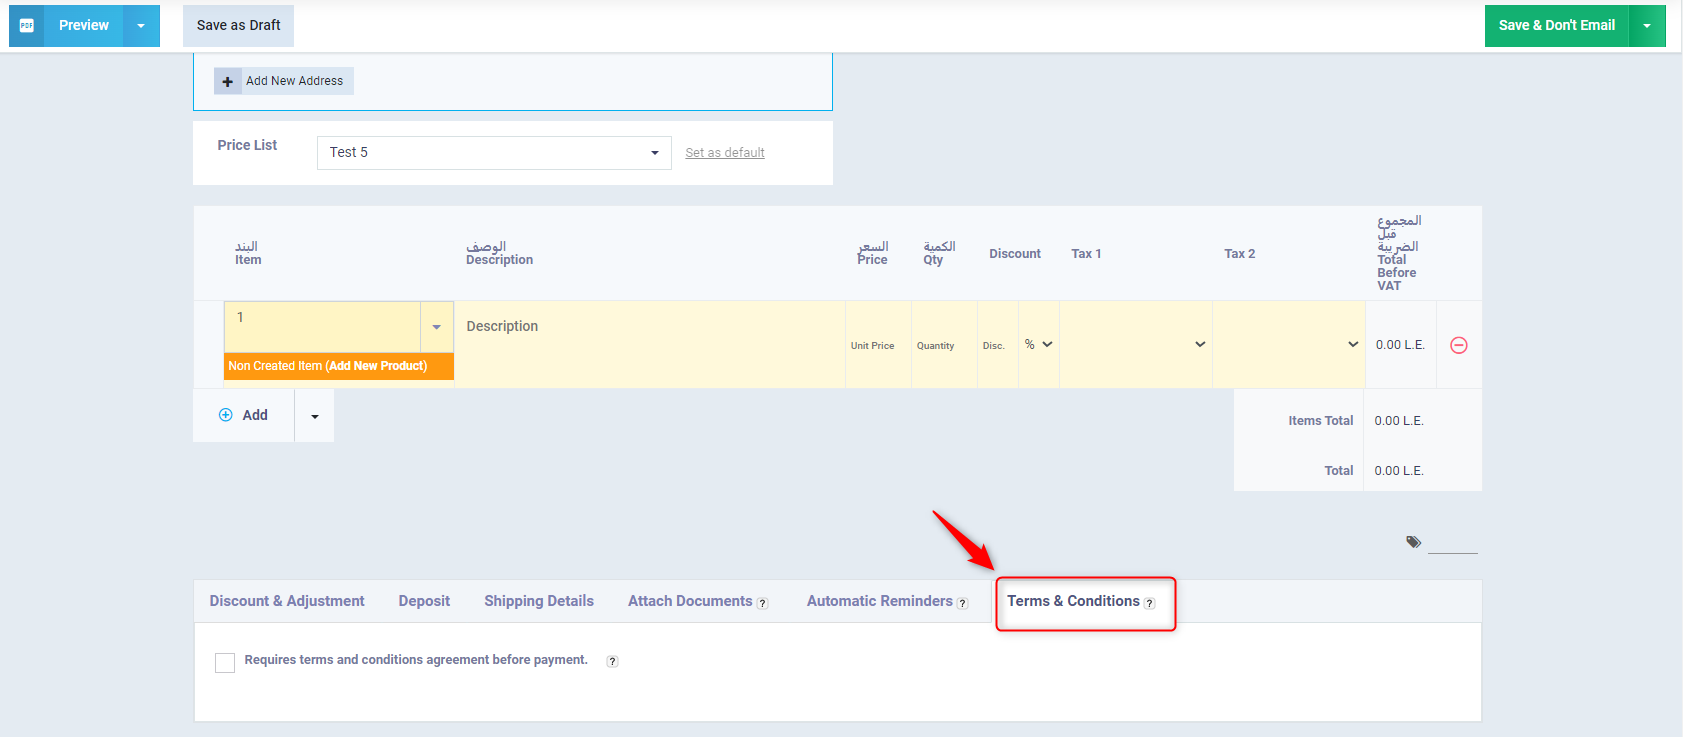Enable requires terms and conditions agreement checkbox
The image size is (1683, 737).
(x=225, y=662)
